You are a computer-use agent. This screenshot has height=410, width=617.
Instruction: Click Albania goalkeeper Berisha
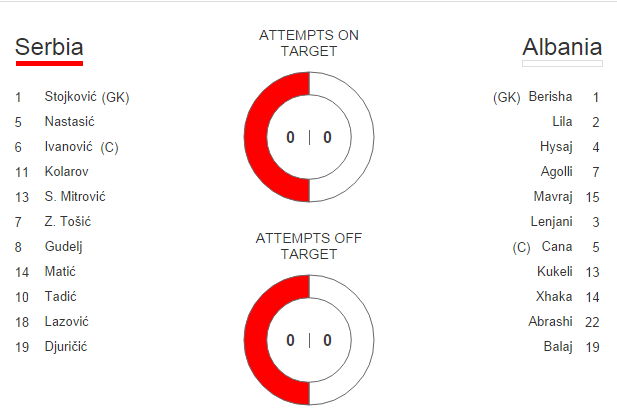click(x=550, y=97)
